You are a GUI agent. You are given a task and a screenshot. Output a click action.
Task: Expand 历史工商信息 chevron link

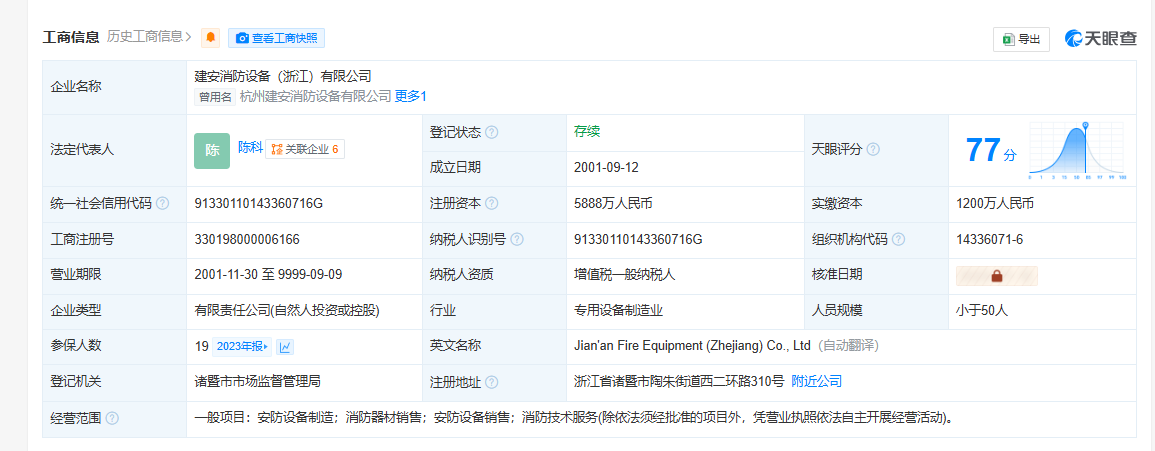click(150, 36)
